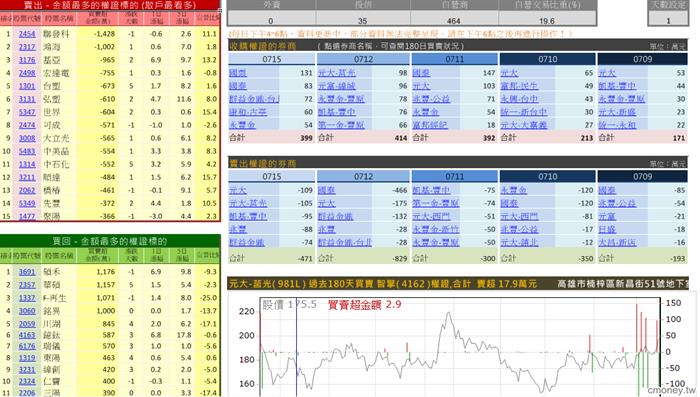This screenshot has width=700, height=397.
Task: Click 0715 date header in buying brokers table
Action: 272,59
